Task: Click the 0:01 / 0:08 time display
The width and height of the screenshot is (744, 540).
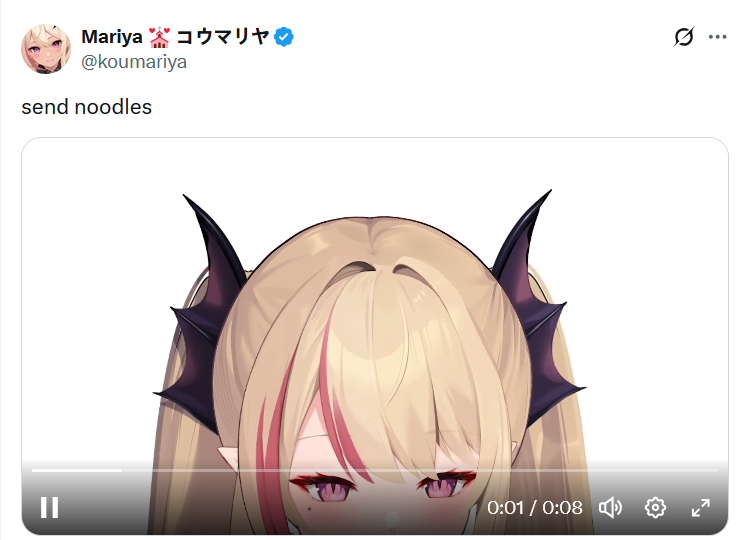Action: pos(535,508)
